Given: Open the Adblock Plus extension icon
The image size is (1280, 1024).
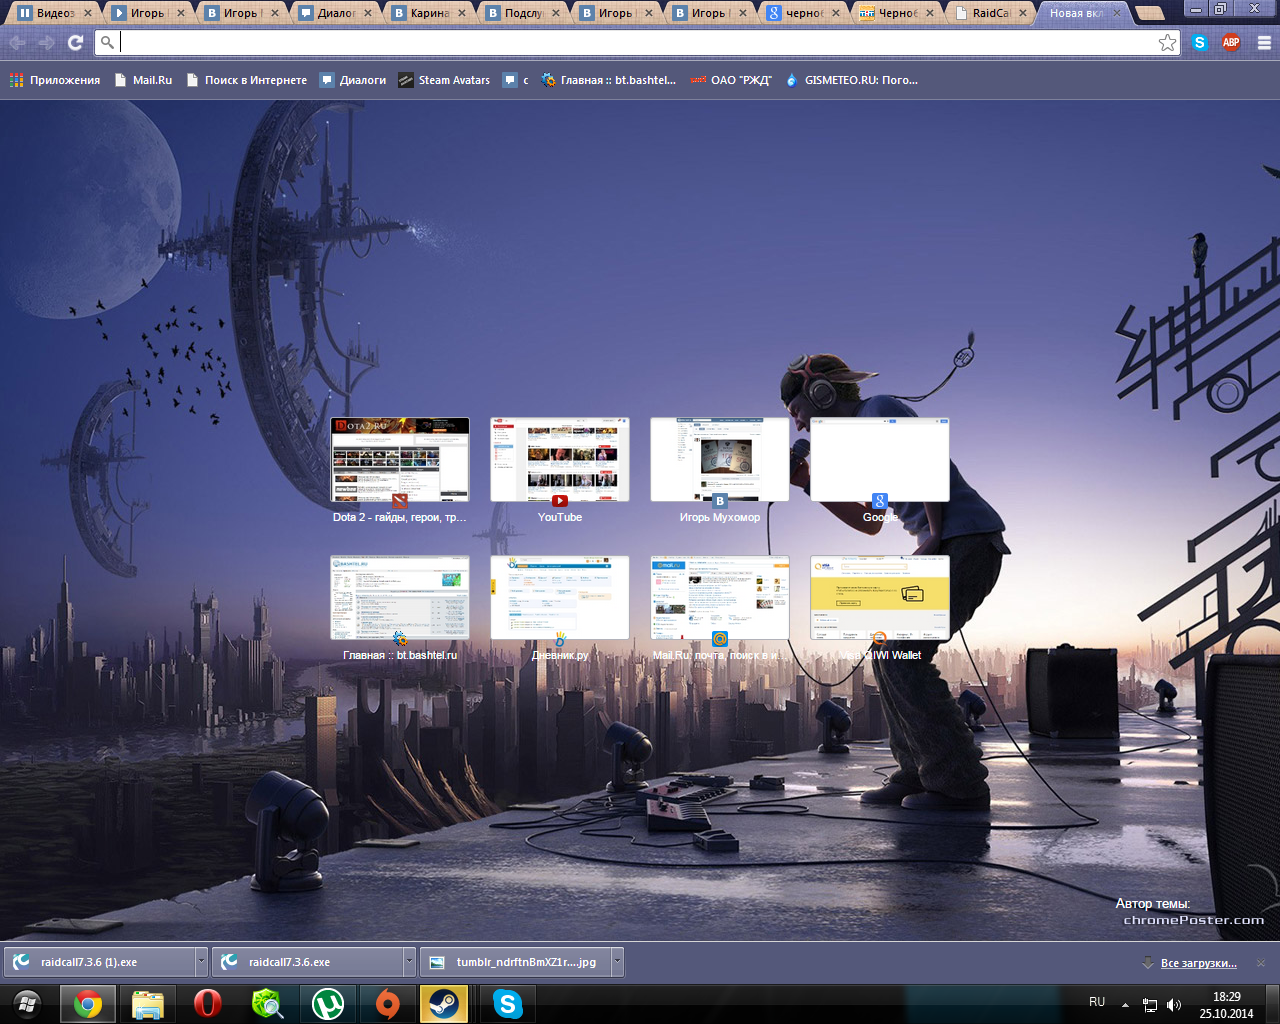Looking at the screenshot, I should 1231,42.
